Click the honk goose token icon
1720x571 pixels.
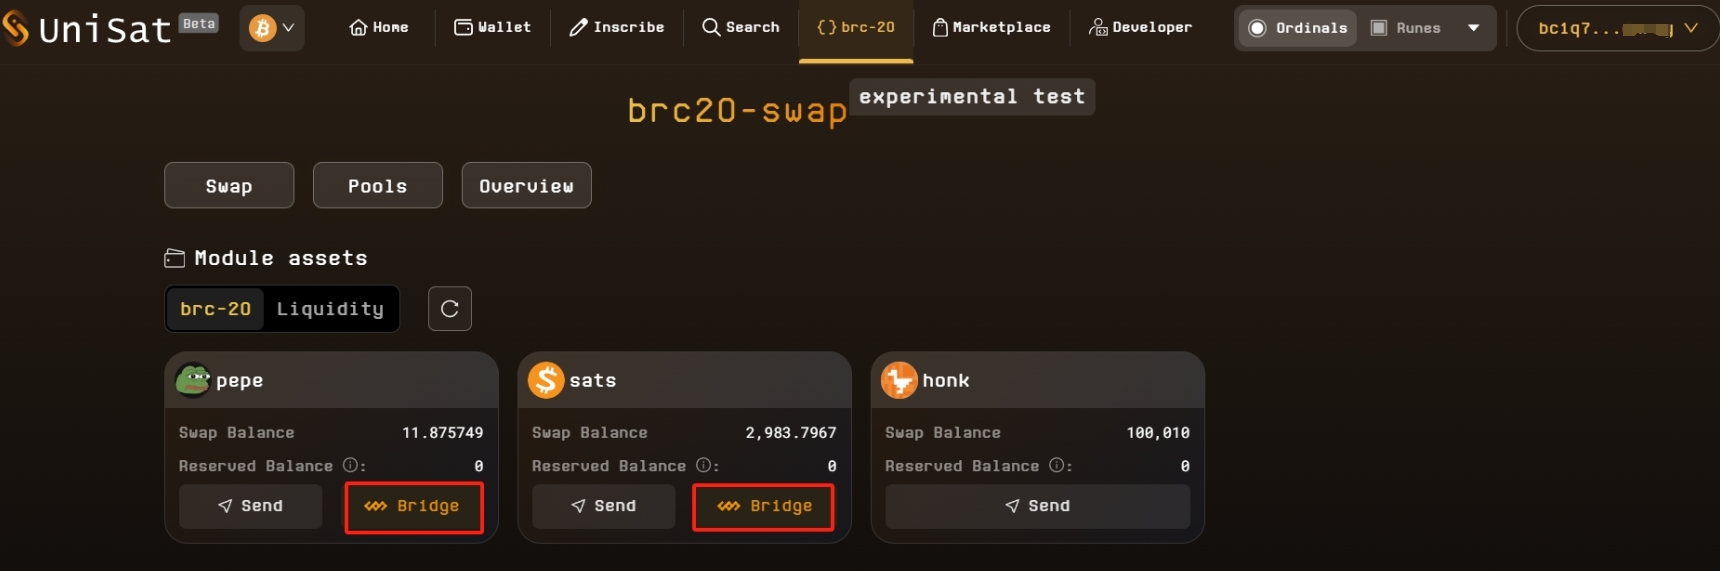point(899,380)
